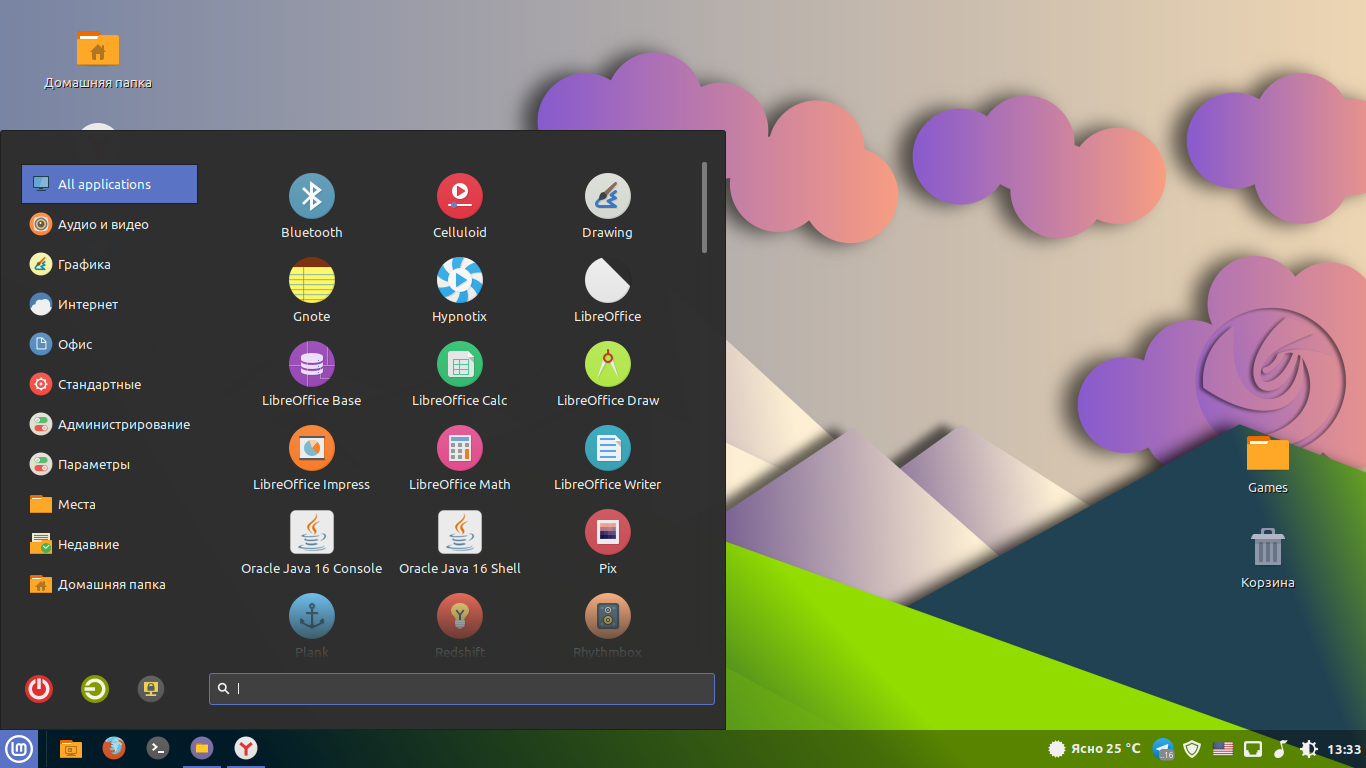1366x768 pixels.
Task: Select the All applications category
Action: click(110, 184)
